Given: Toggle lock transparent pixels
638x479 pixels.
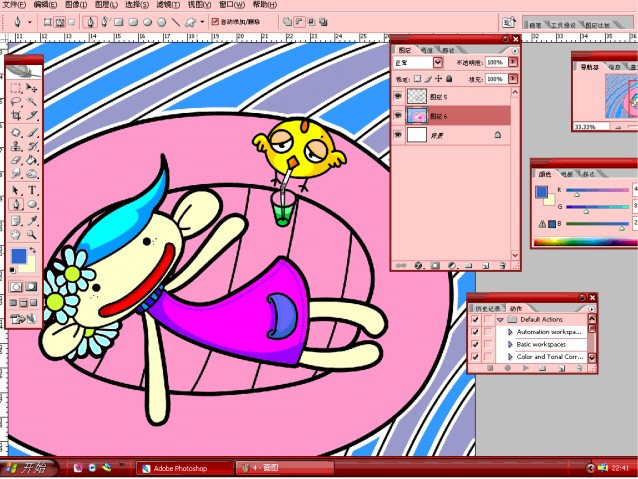Looking at the screenshot, I should [417, 79].
